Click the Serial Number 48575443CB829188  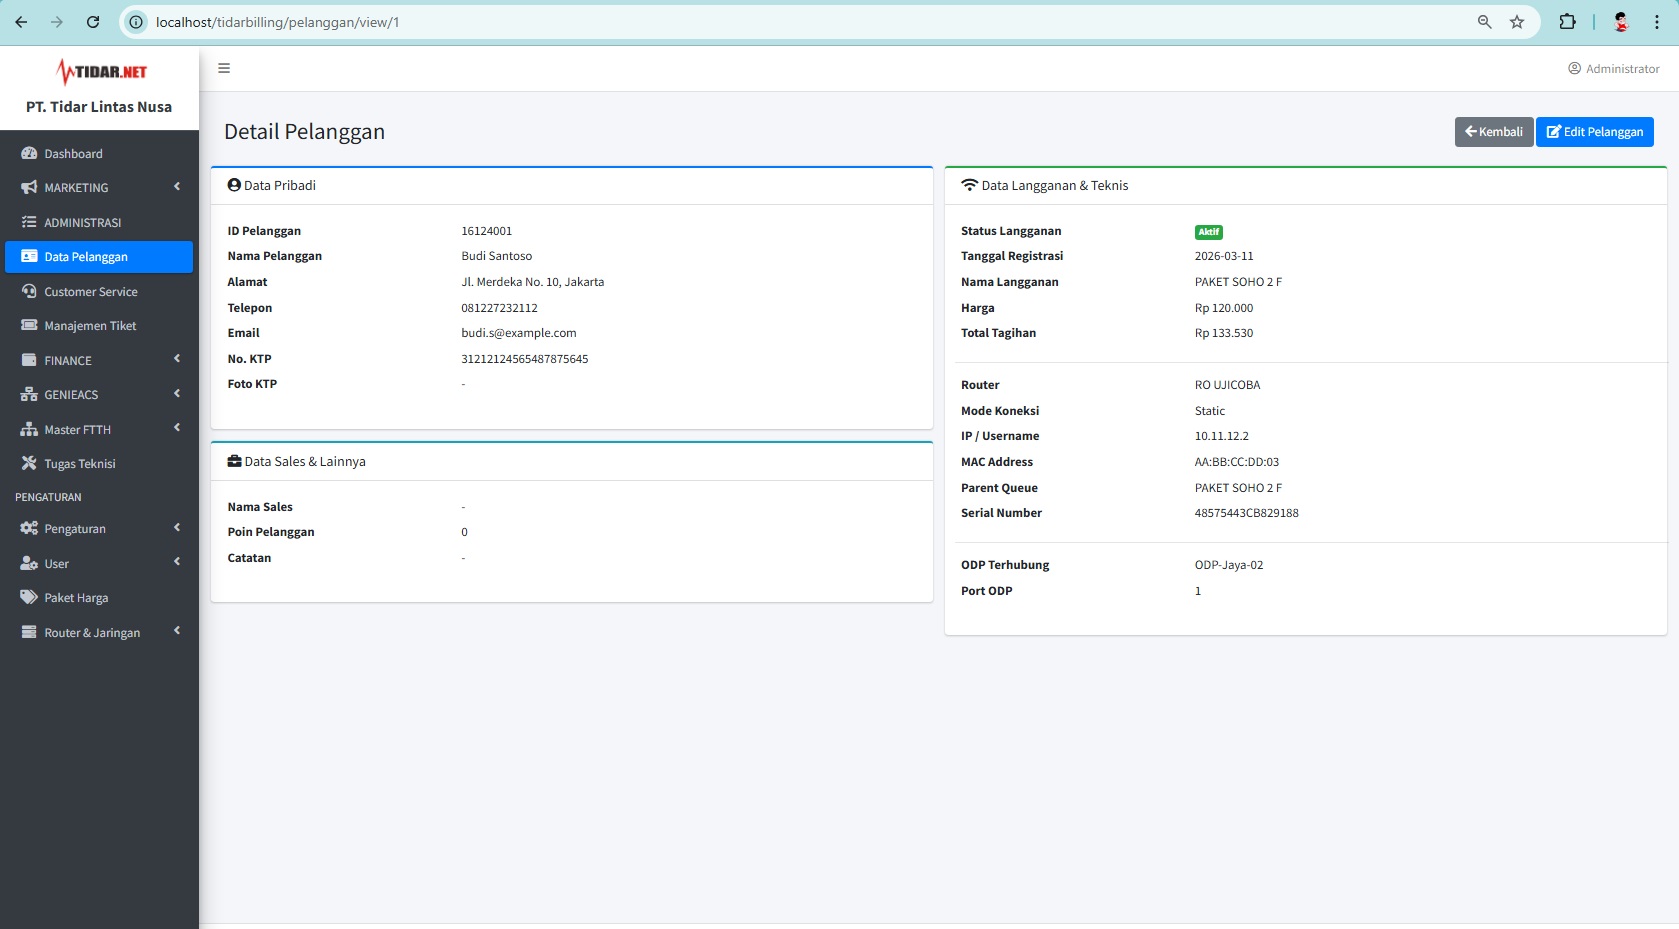[x=1247, y=513]
